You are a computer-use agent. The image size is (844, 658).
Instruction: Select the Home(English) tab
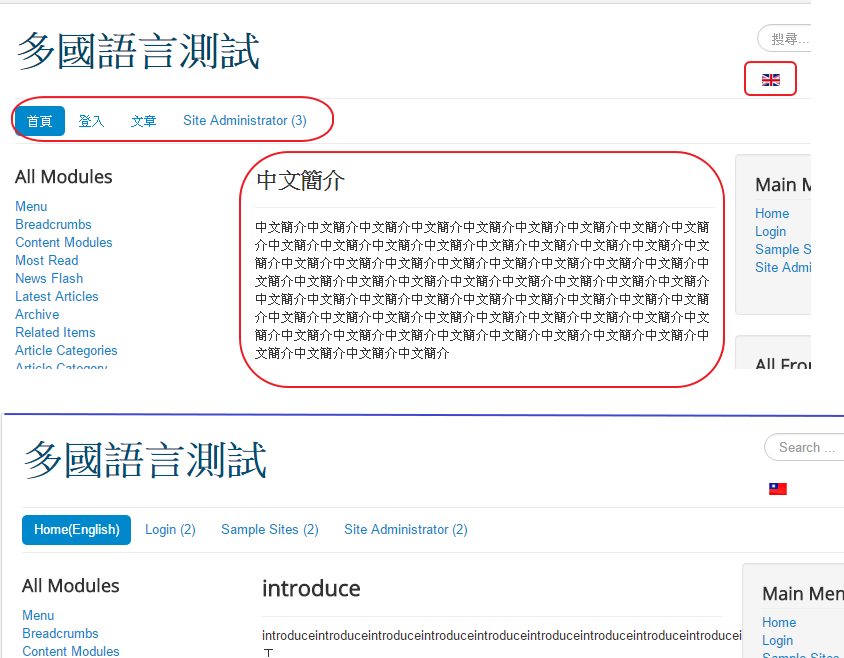(x=76, y=530)
